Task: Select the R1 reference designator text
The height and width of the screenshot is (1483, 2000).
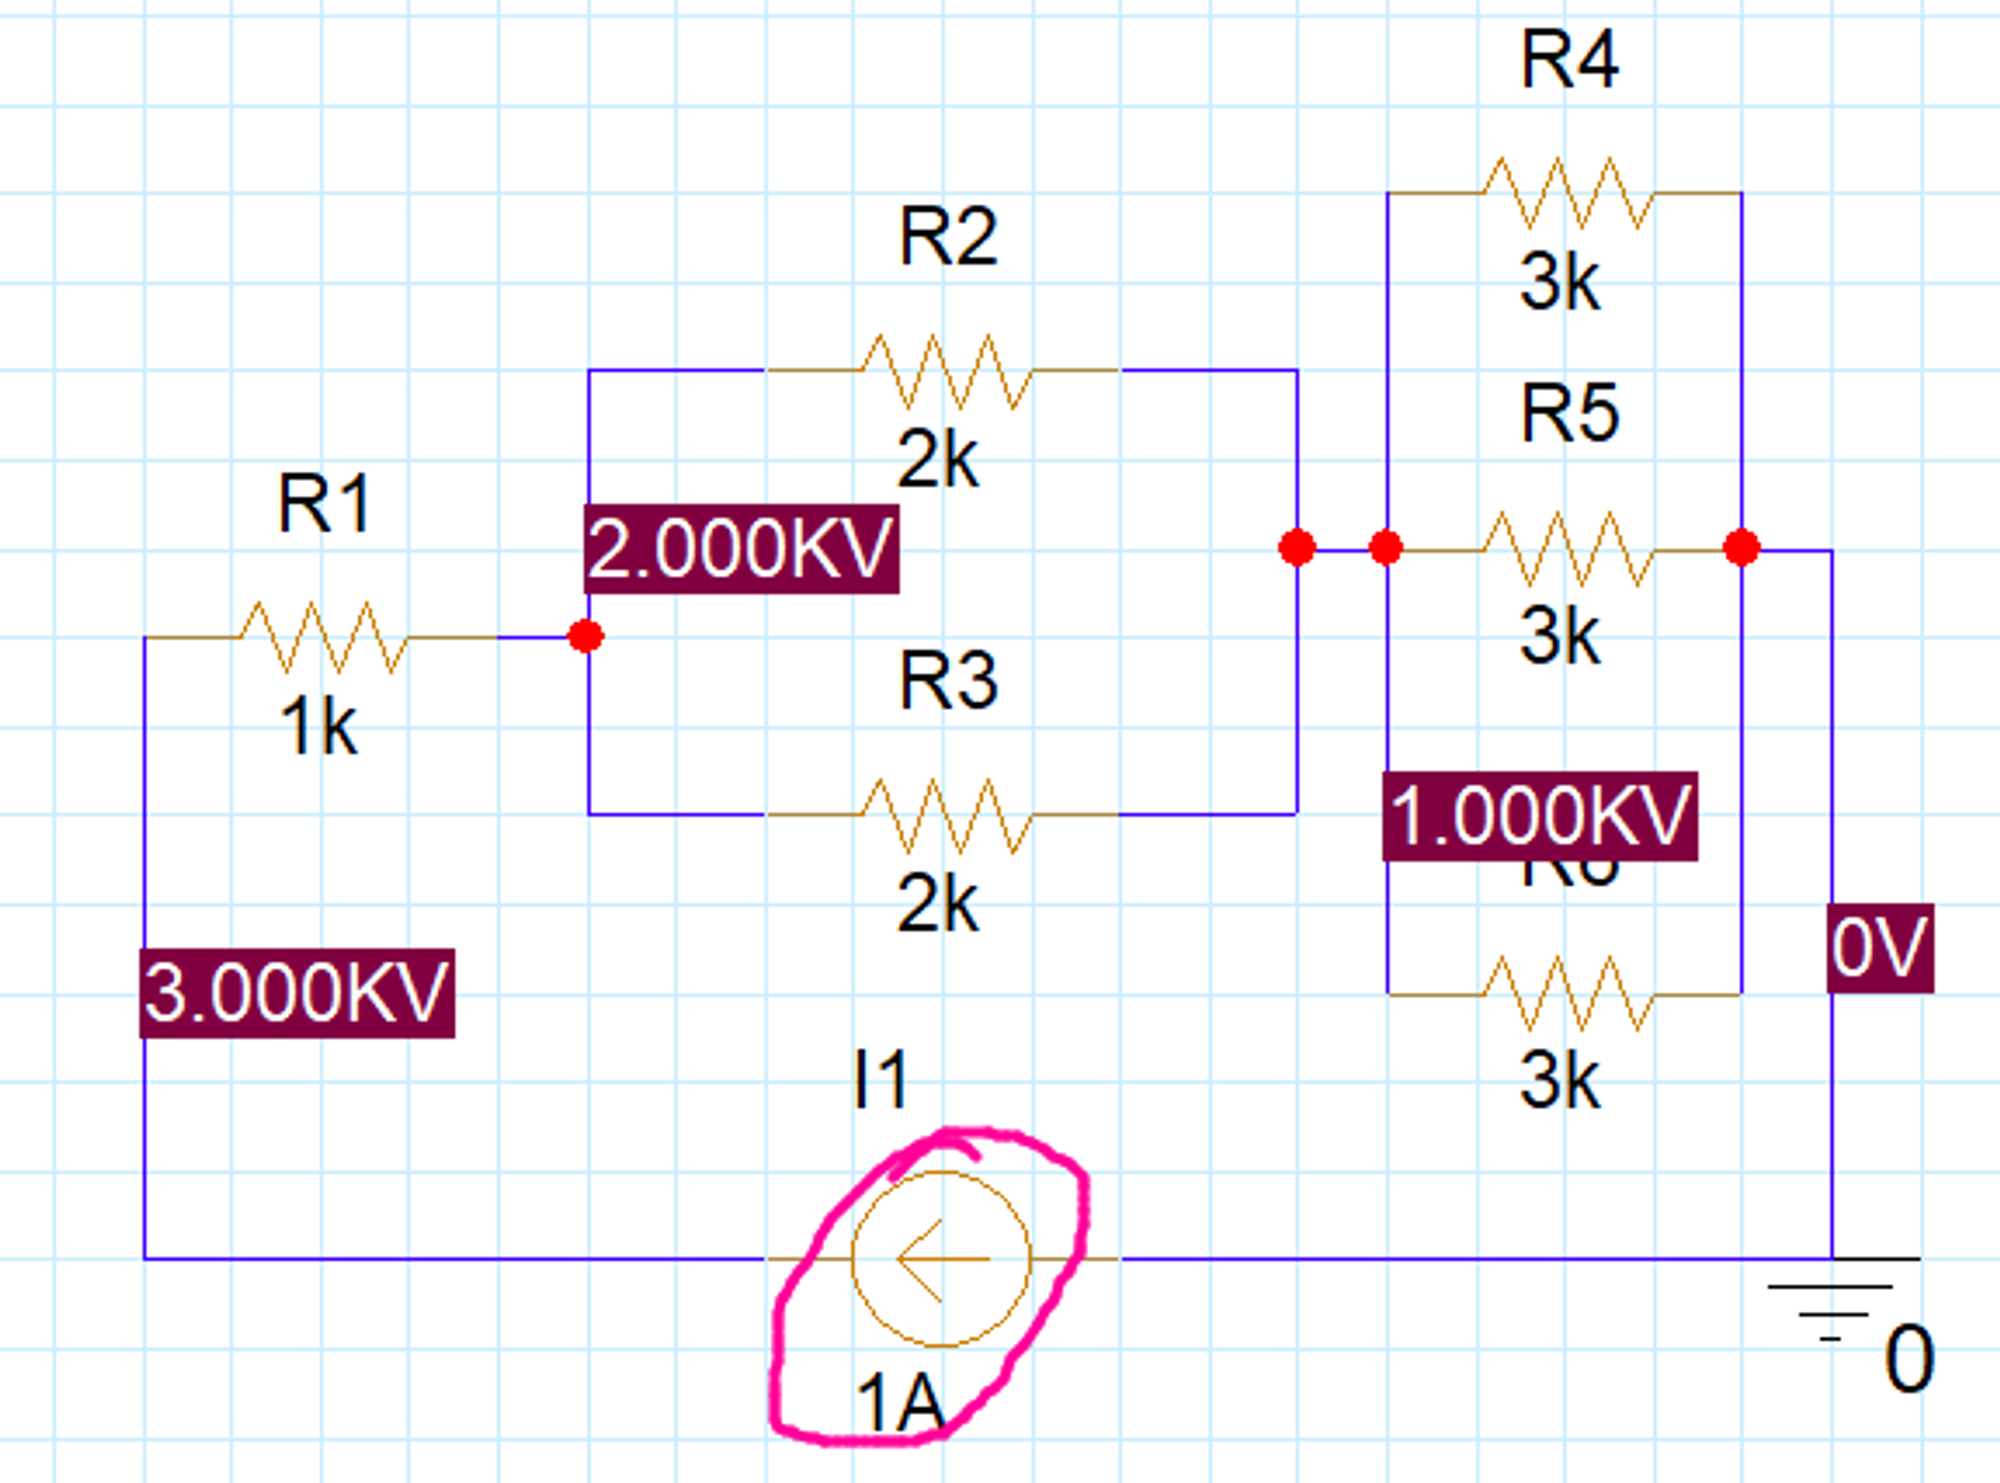Action: [x=324, y=503]
